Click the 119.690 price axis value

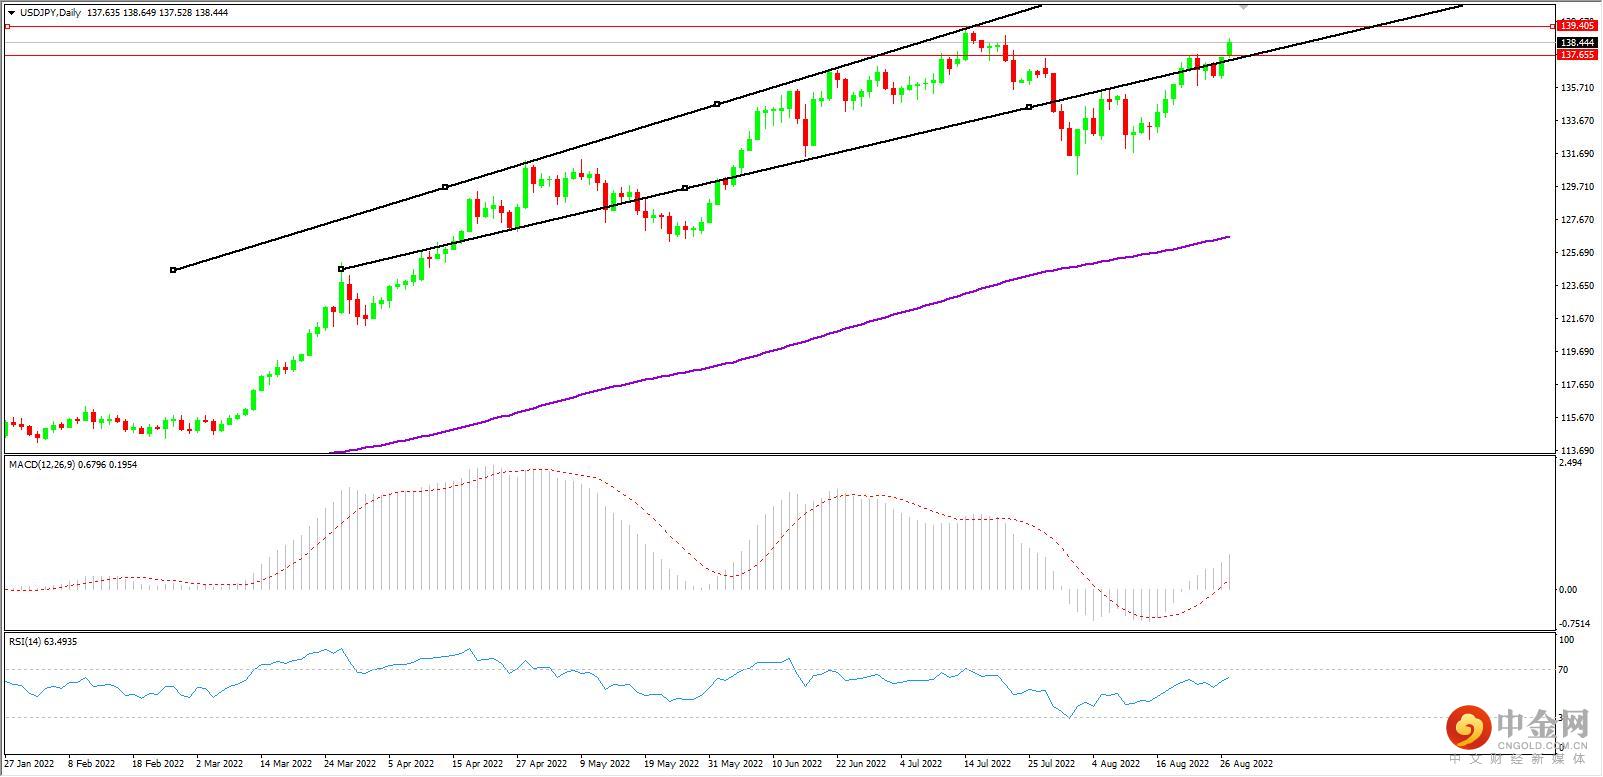tap(1576, 352)
